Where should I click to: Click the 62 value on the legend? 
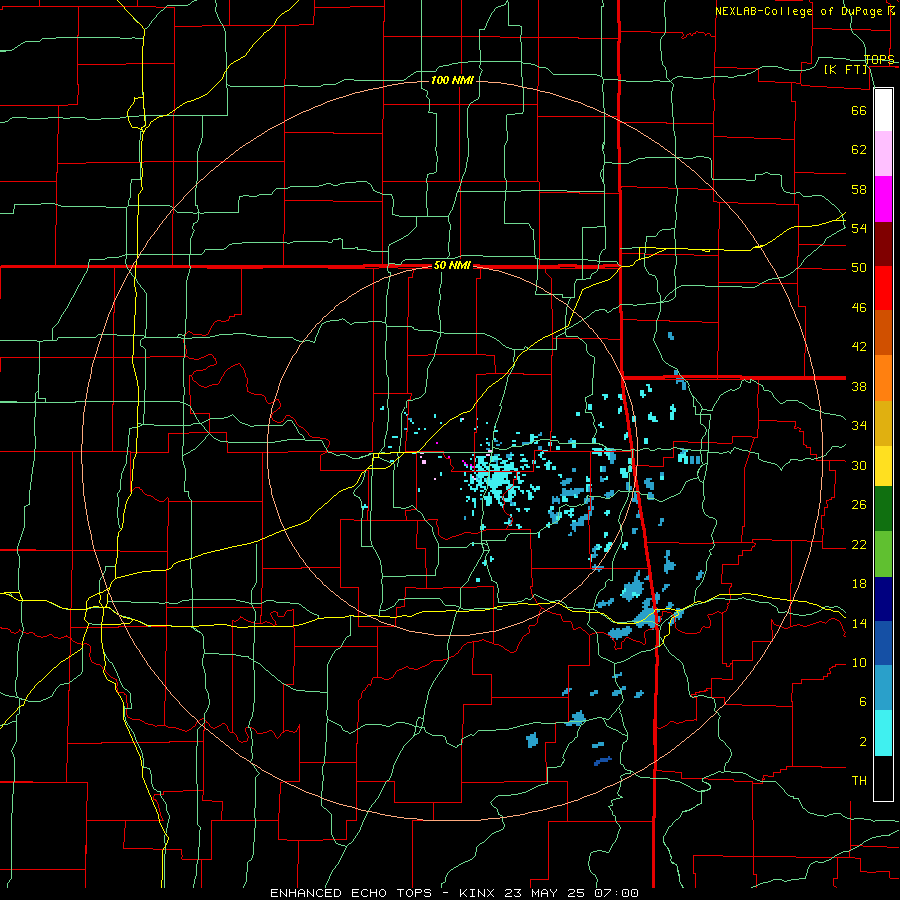(859, 150)
